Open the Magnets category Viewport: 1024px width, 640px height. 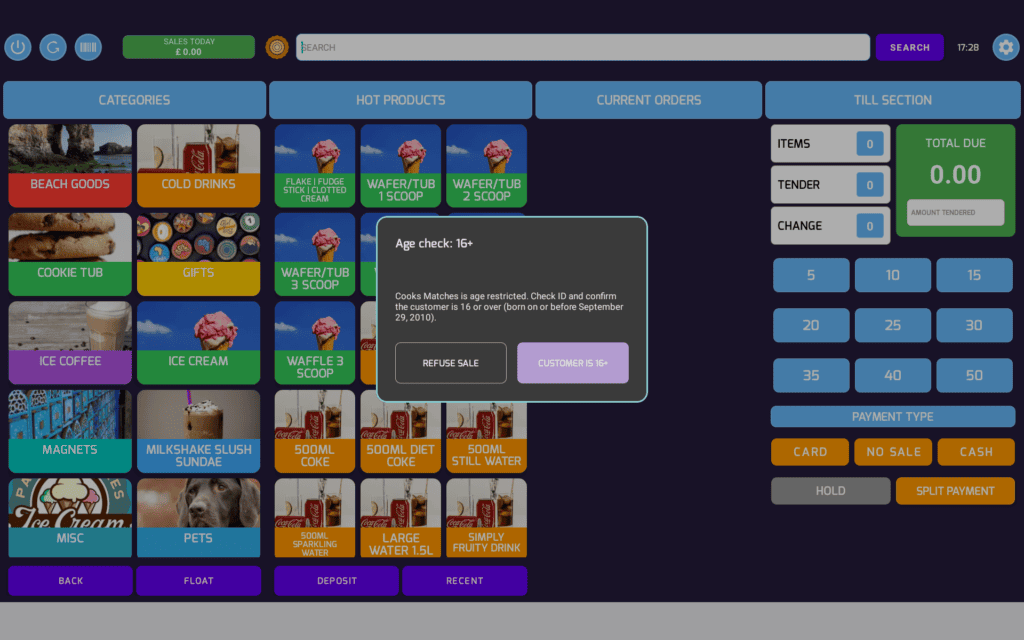tap(70, 431)
